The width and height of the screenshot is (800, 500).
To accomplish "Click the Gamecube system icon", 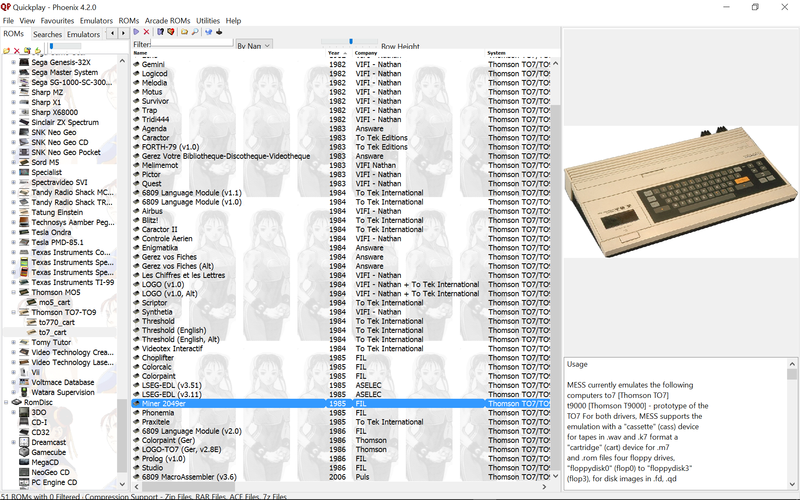I will (x=23, y=452).
